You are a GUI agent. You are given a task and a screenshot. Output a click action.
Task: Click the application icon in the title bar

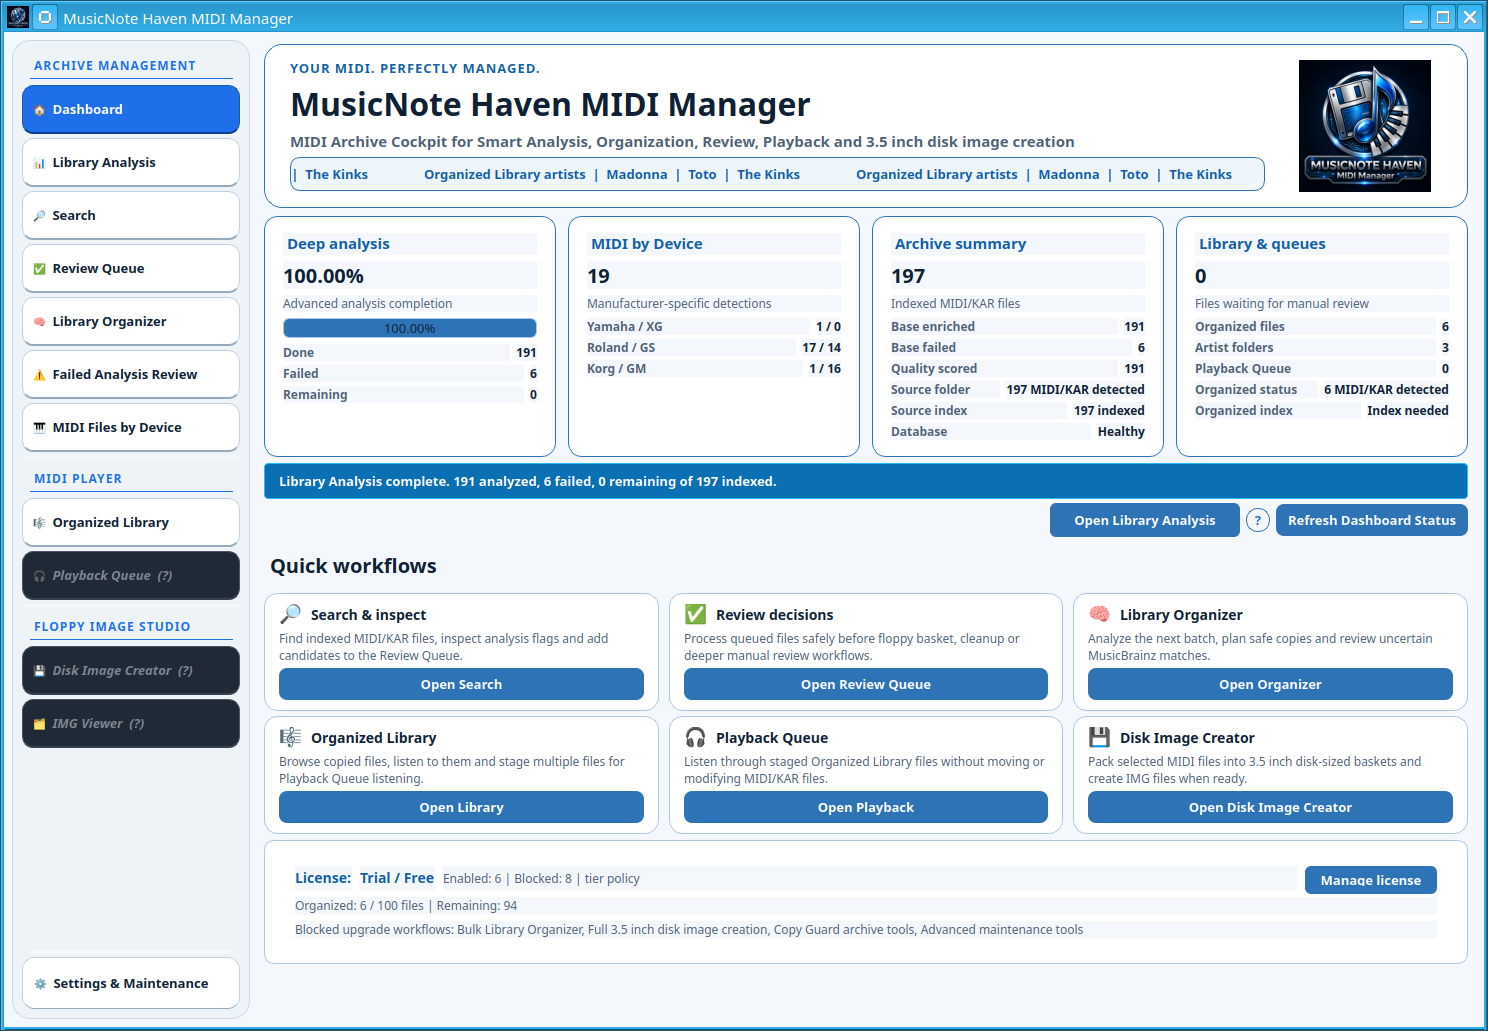(17, 17)
